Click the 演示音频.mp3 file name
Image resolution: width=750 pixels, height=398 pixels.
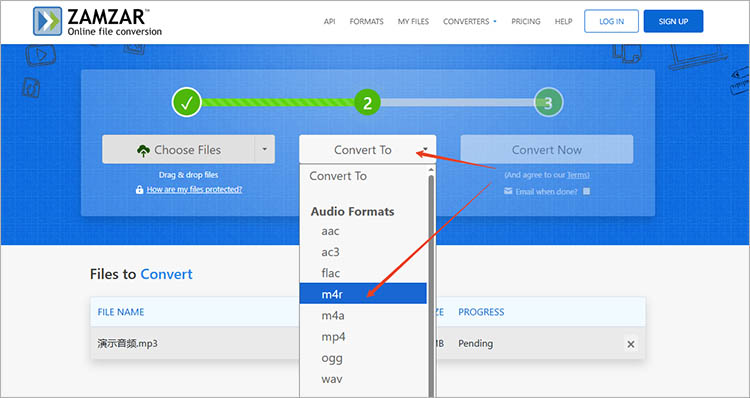tap(128, 343)
